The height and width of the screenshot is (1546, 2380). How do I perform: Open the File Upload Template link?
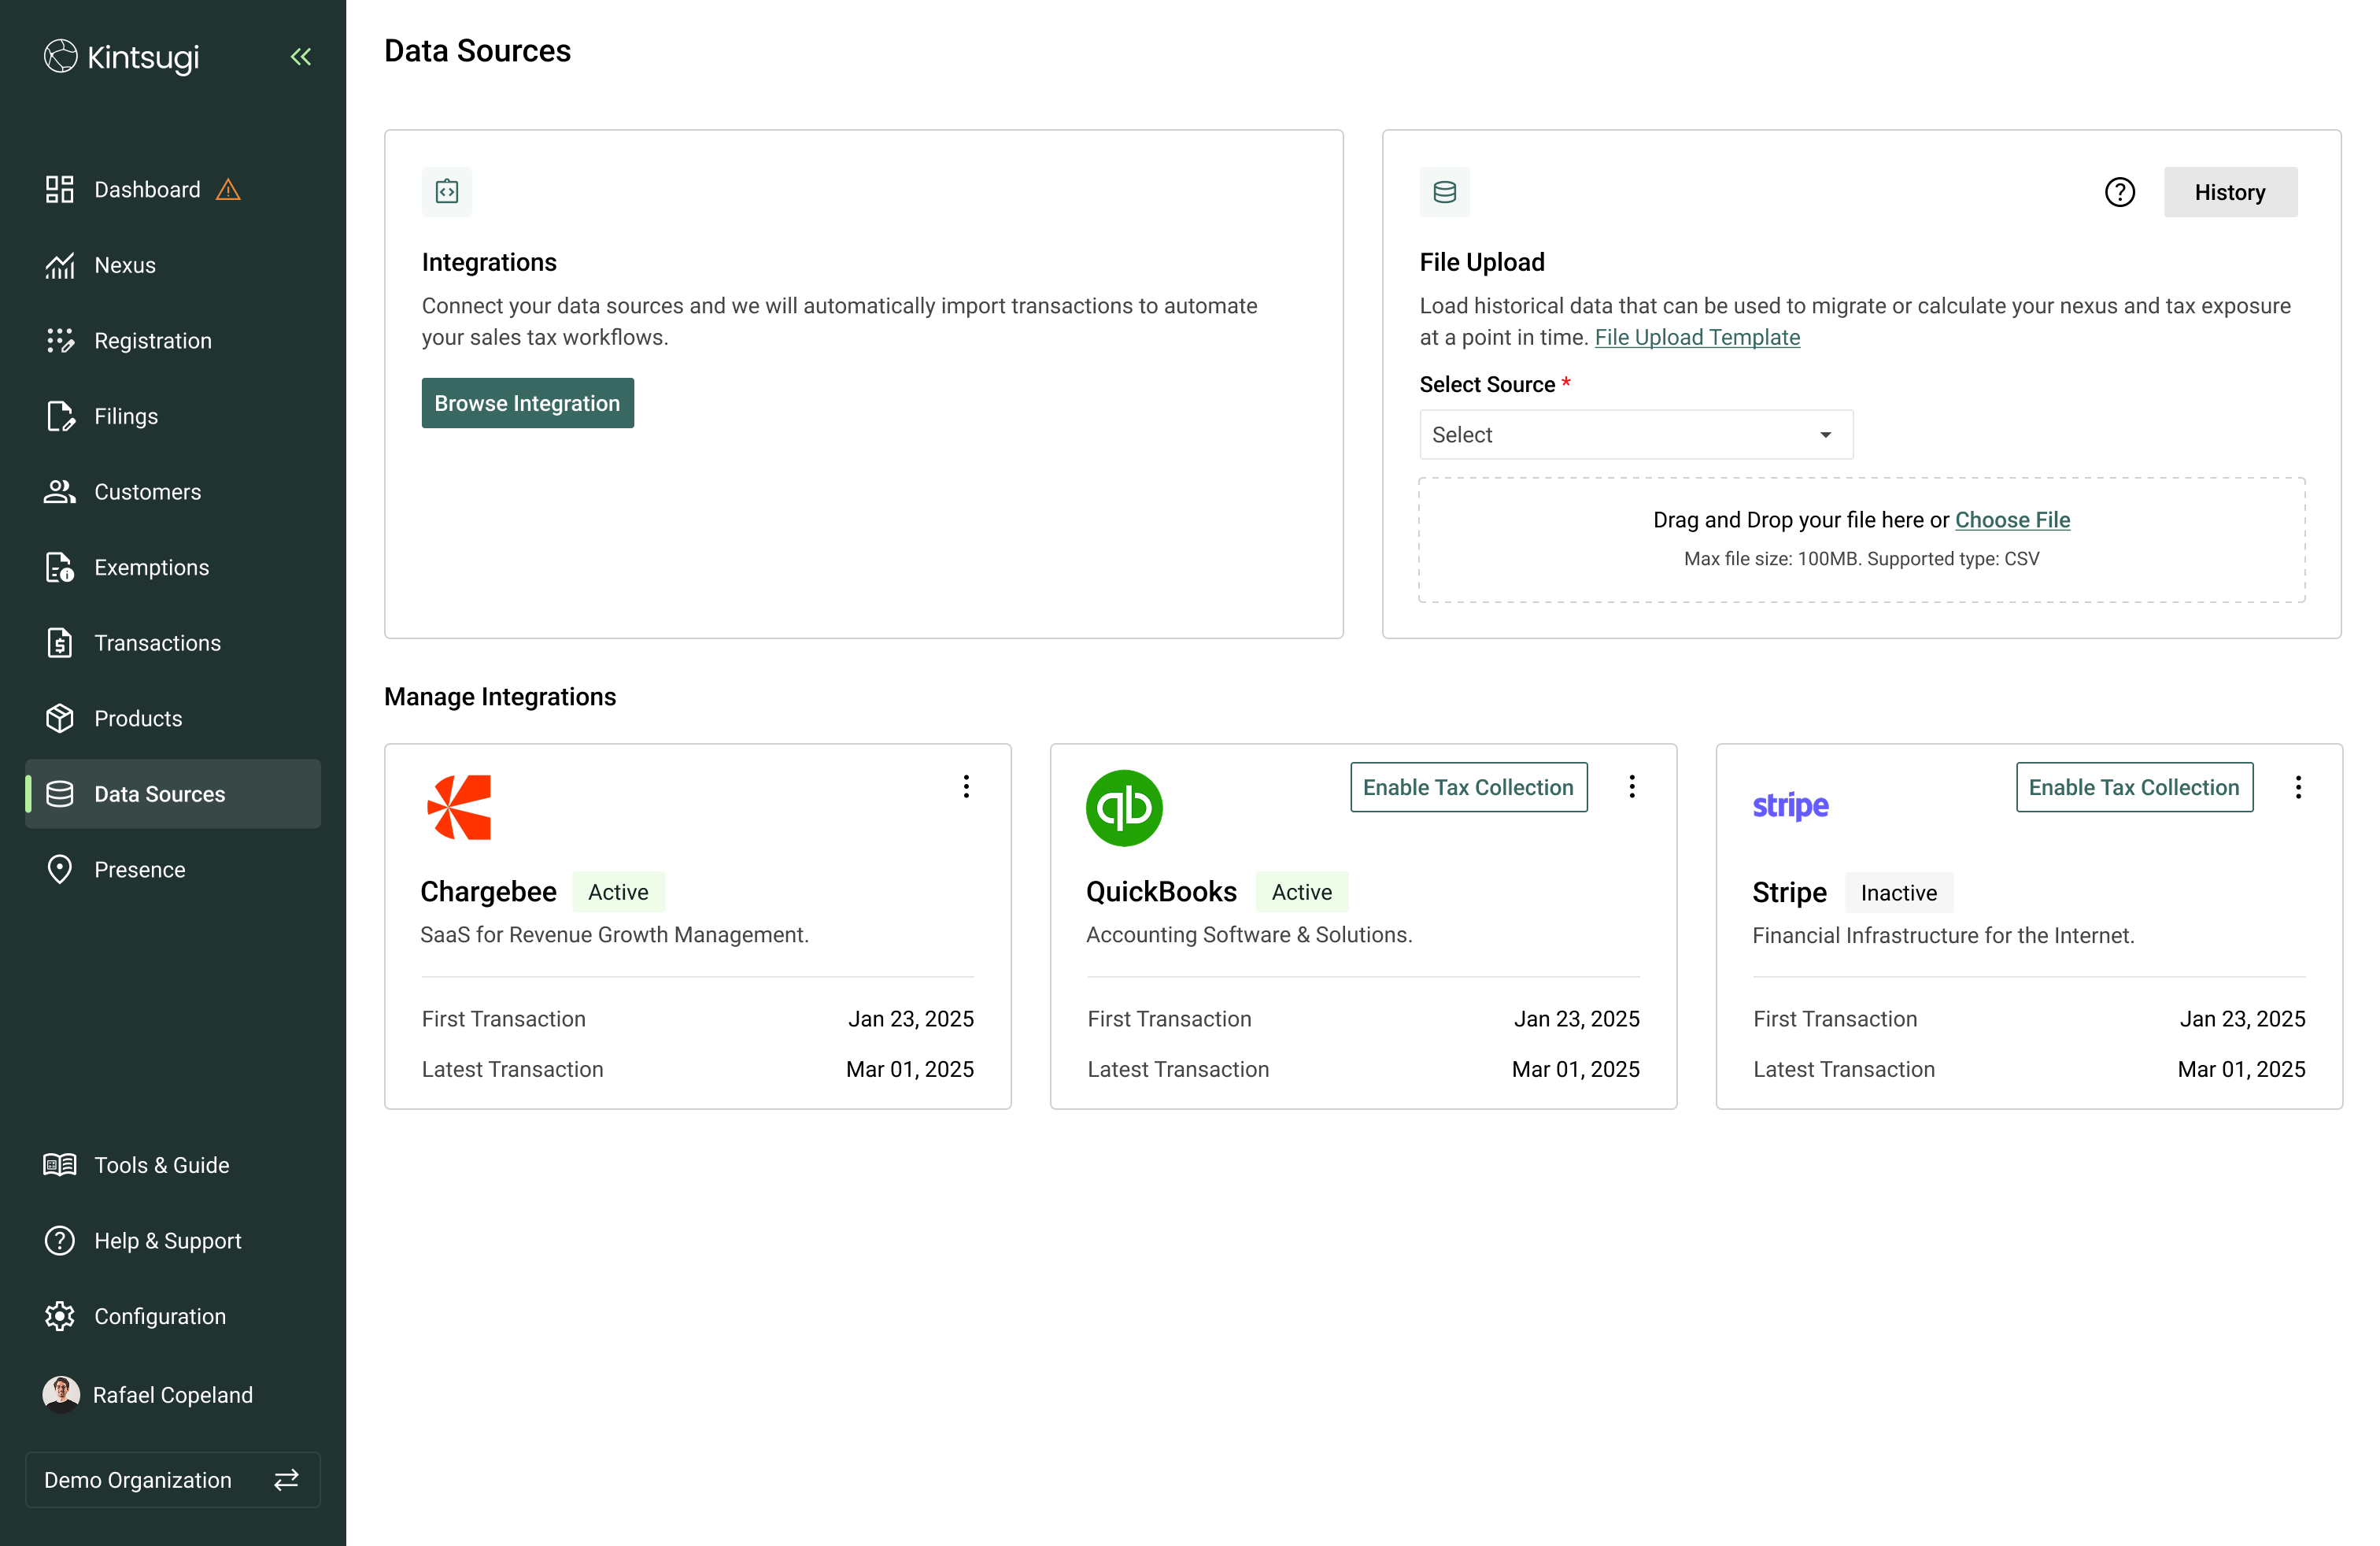pos(1696,337)
